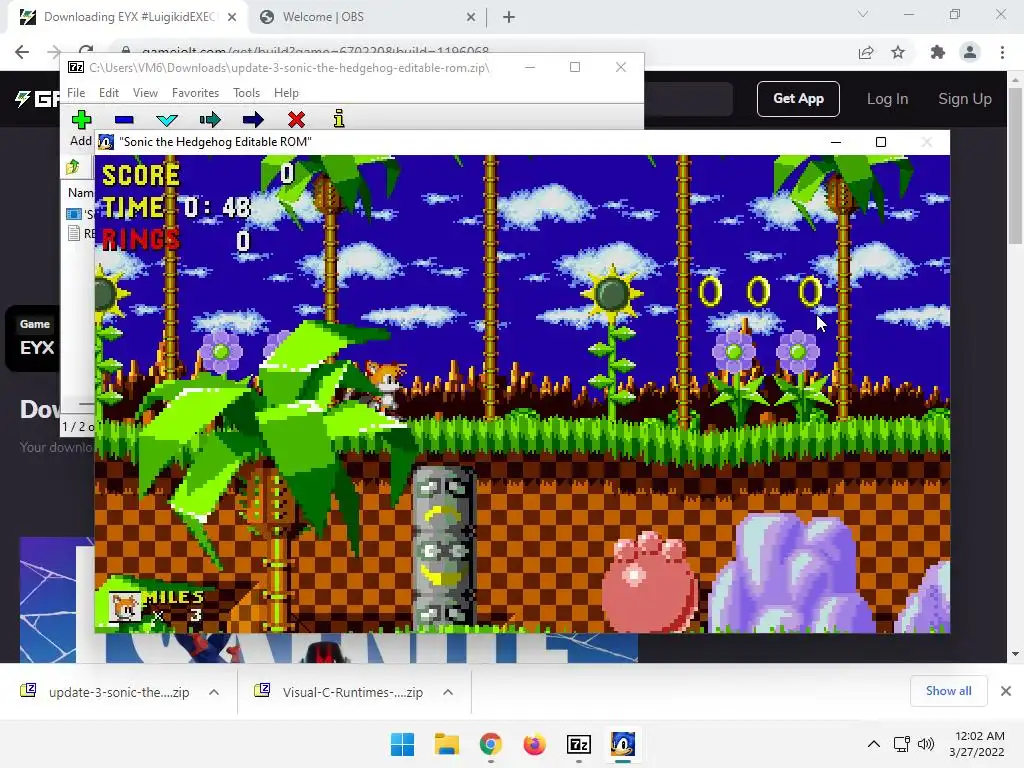Click the Chrome taskbar icon
Image resolution: width=1024 pixels, height=768 pixels.
point(490,744)
